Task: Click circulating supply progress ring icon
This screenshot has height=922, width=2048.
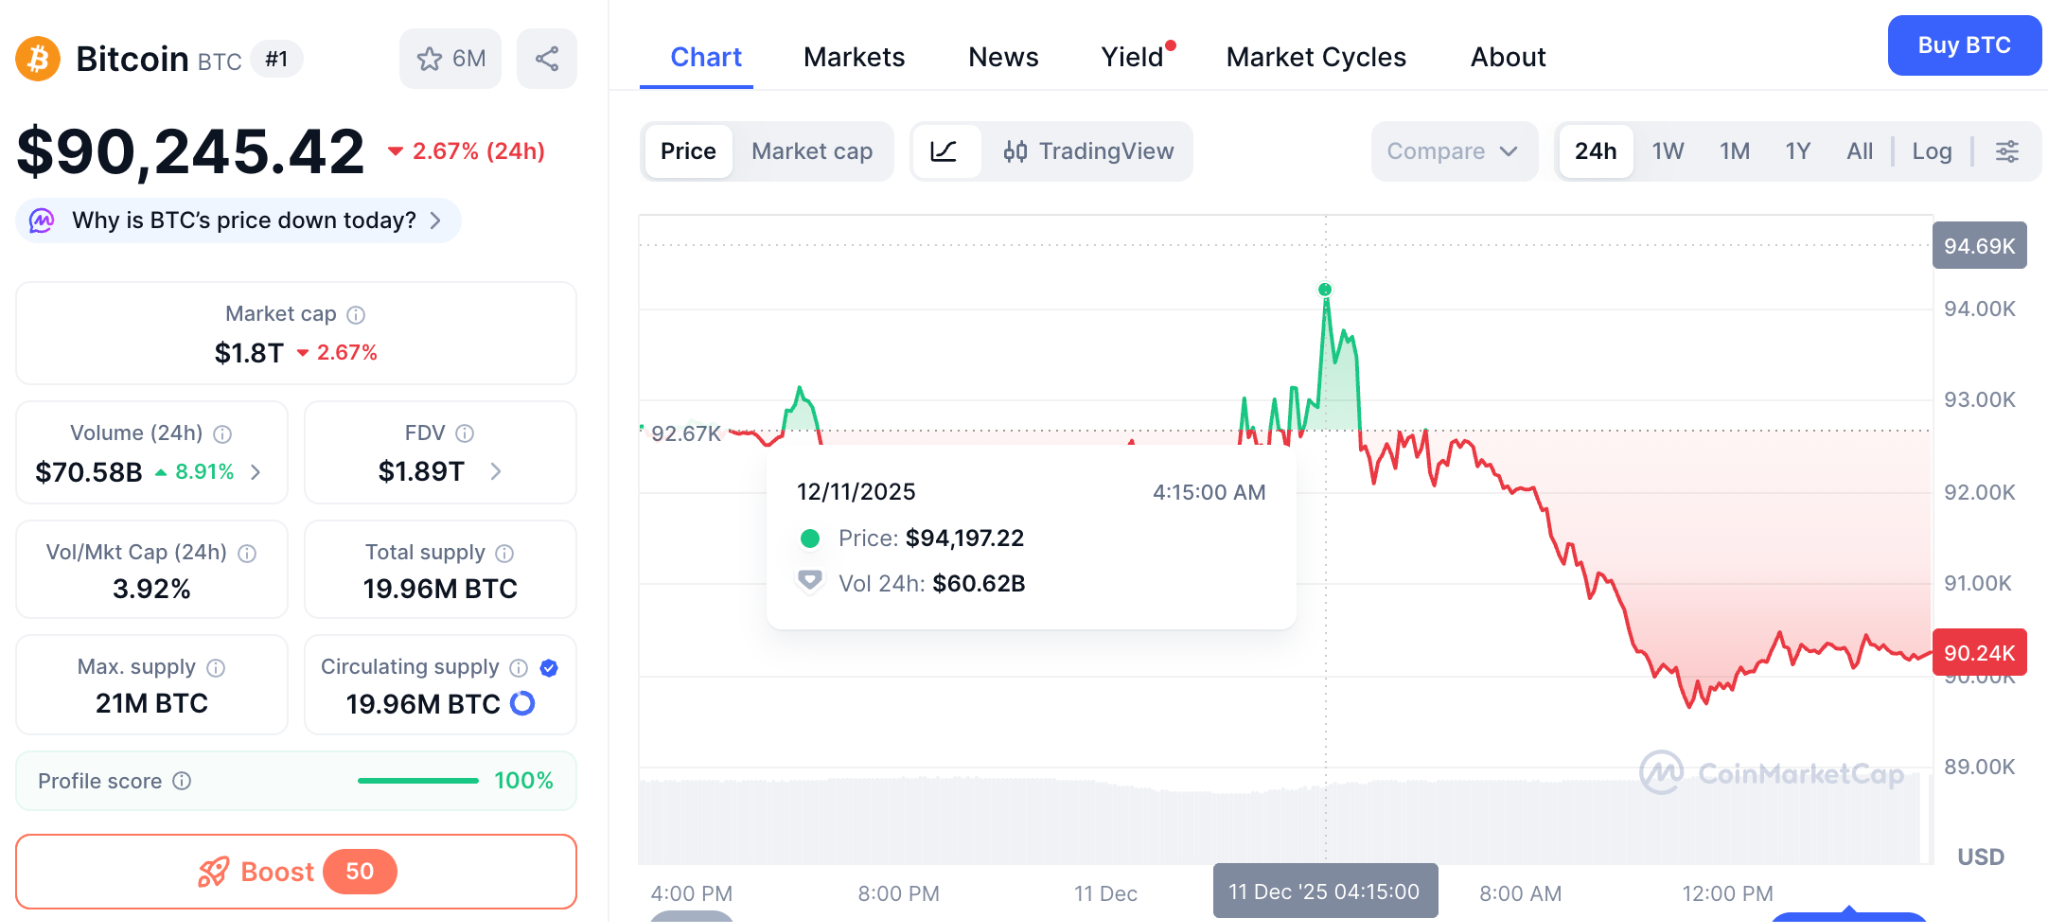Action: click(x=523, y=704)
